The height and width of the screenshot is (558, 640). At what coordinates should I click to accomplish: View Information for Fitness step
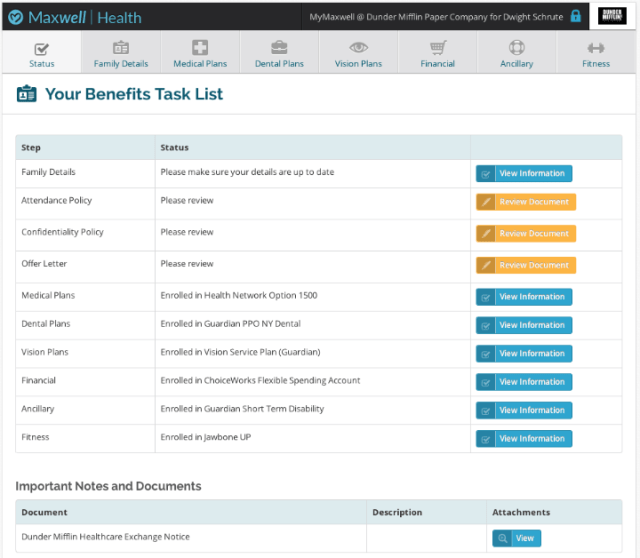click(x=524, y=439)
